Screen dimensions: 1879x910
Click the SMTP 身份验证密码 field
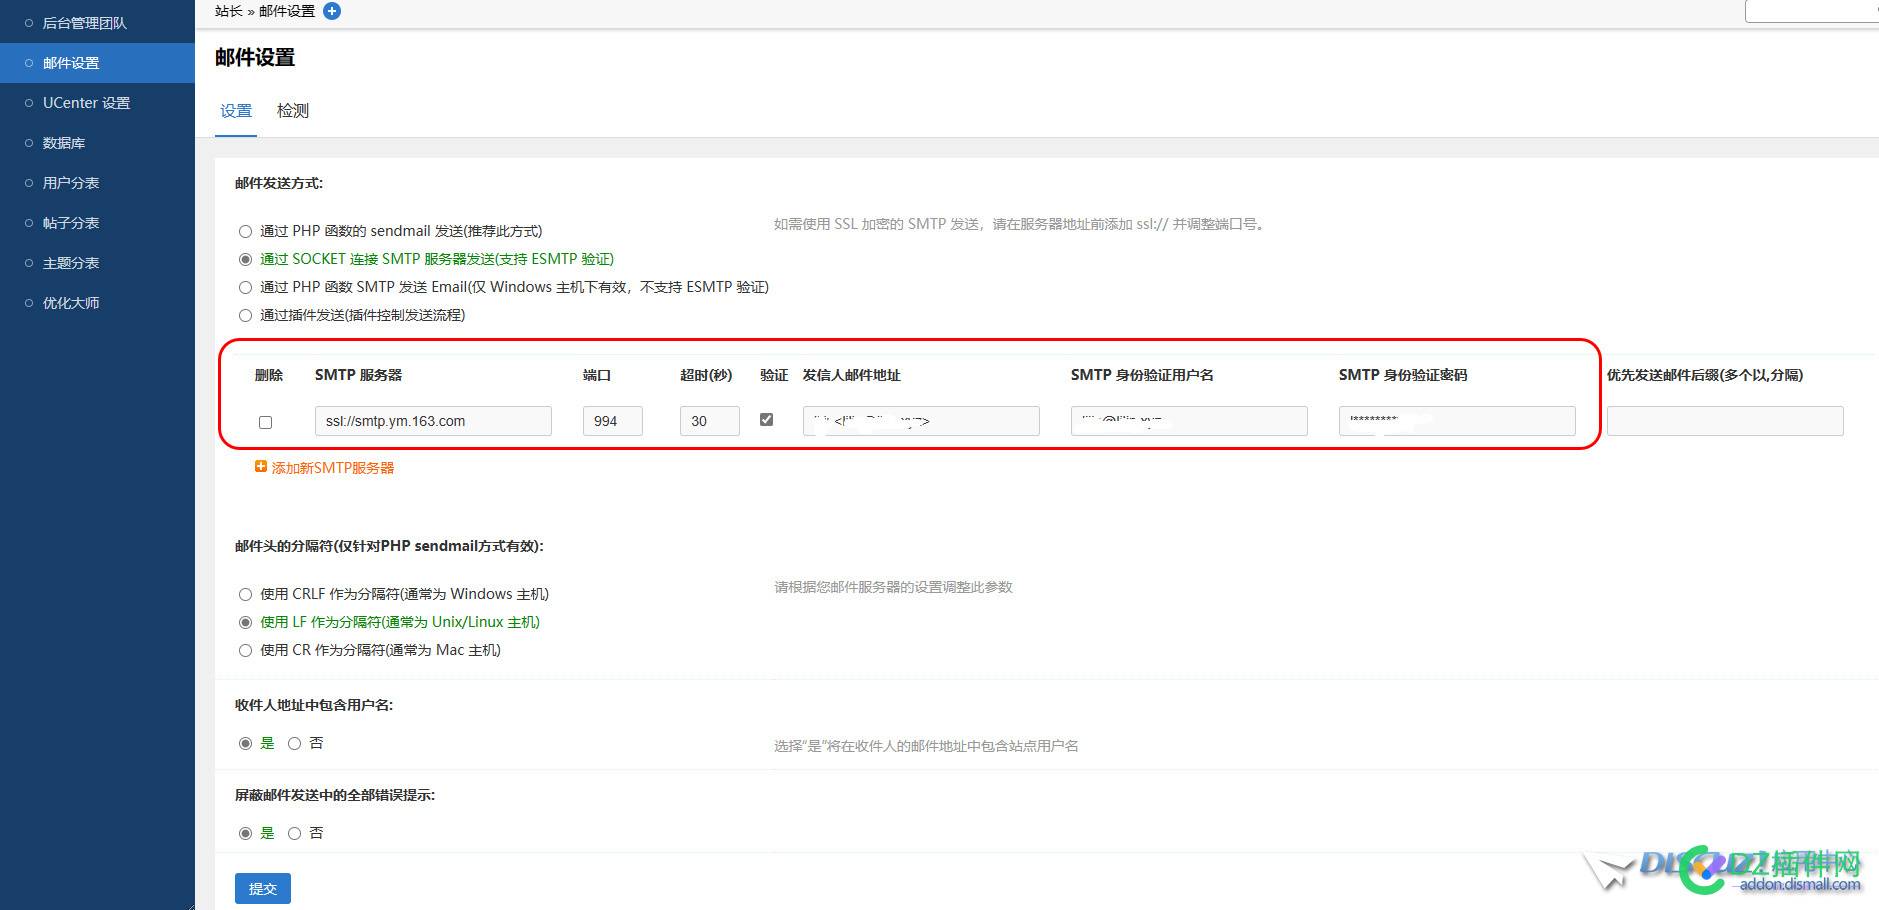click(x=1457, y=421)
